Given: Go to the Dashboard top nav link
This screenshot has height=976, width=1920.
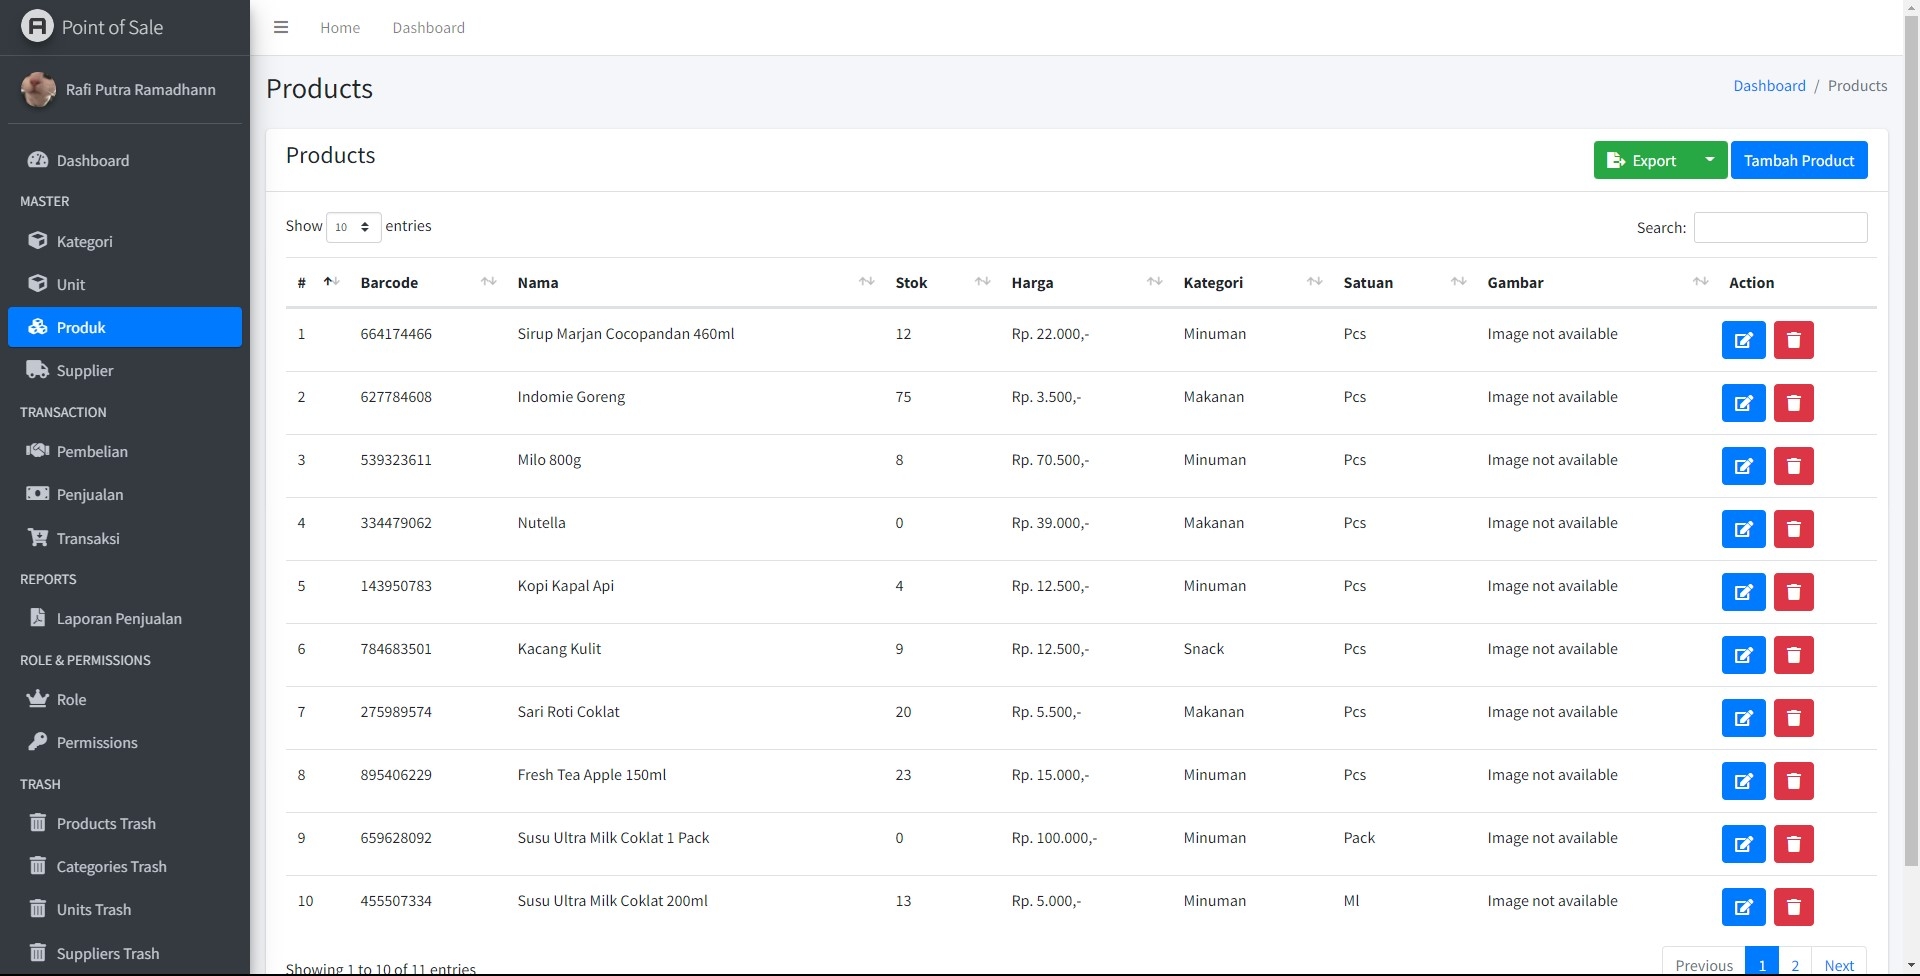Looking at the screenshot, I should click(428, 27).
